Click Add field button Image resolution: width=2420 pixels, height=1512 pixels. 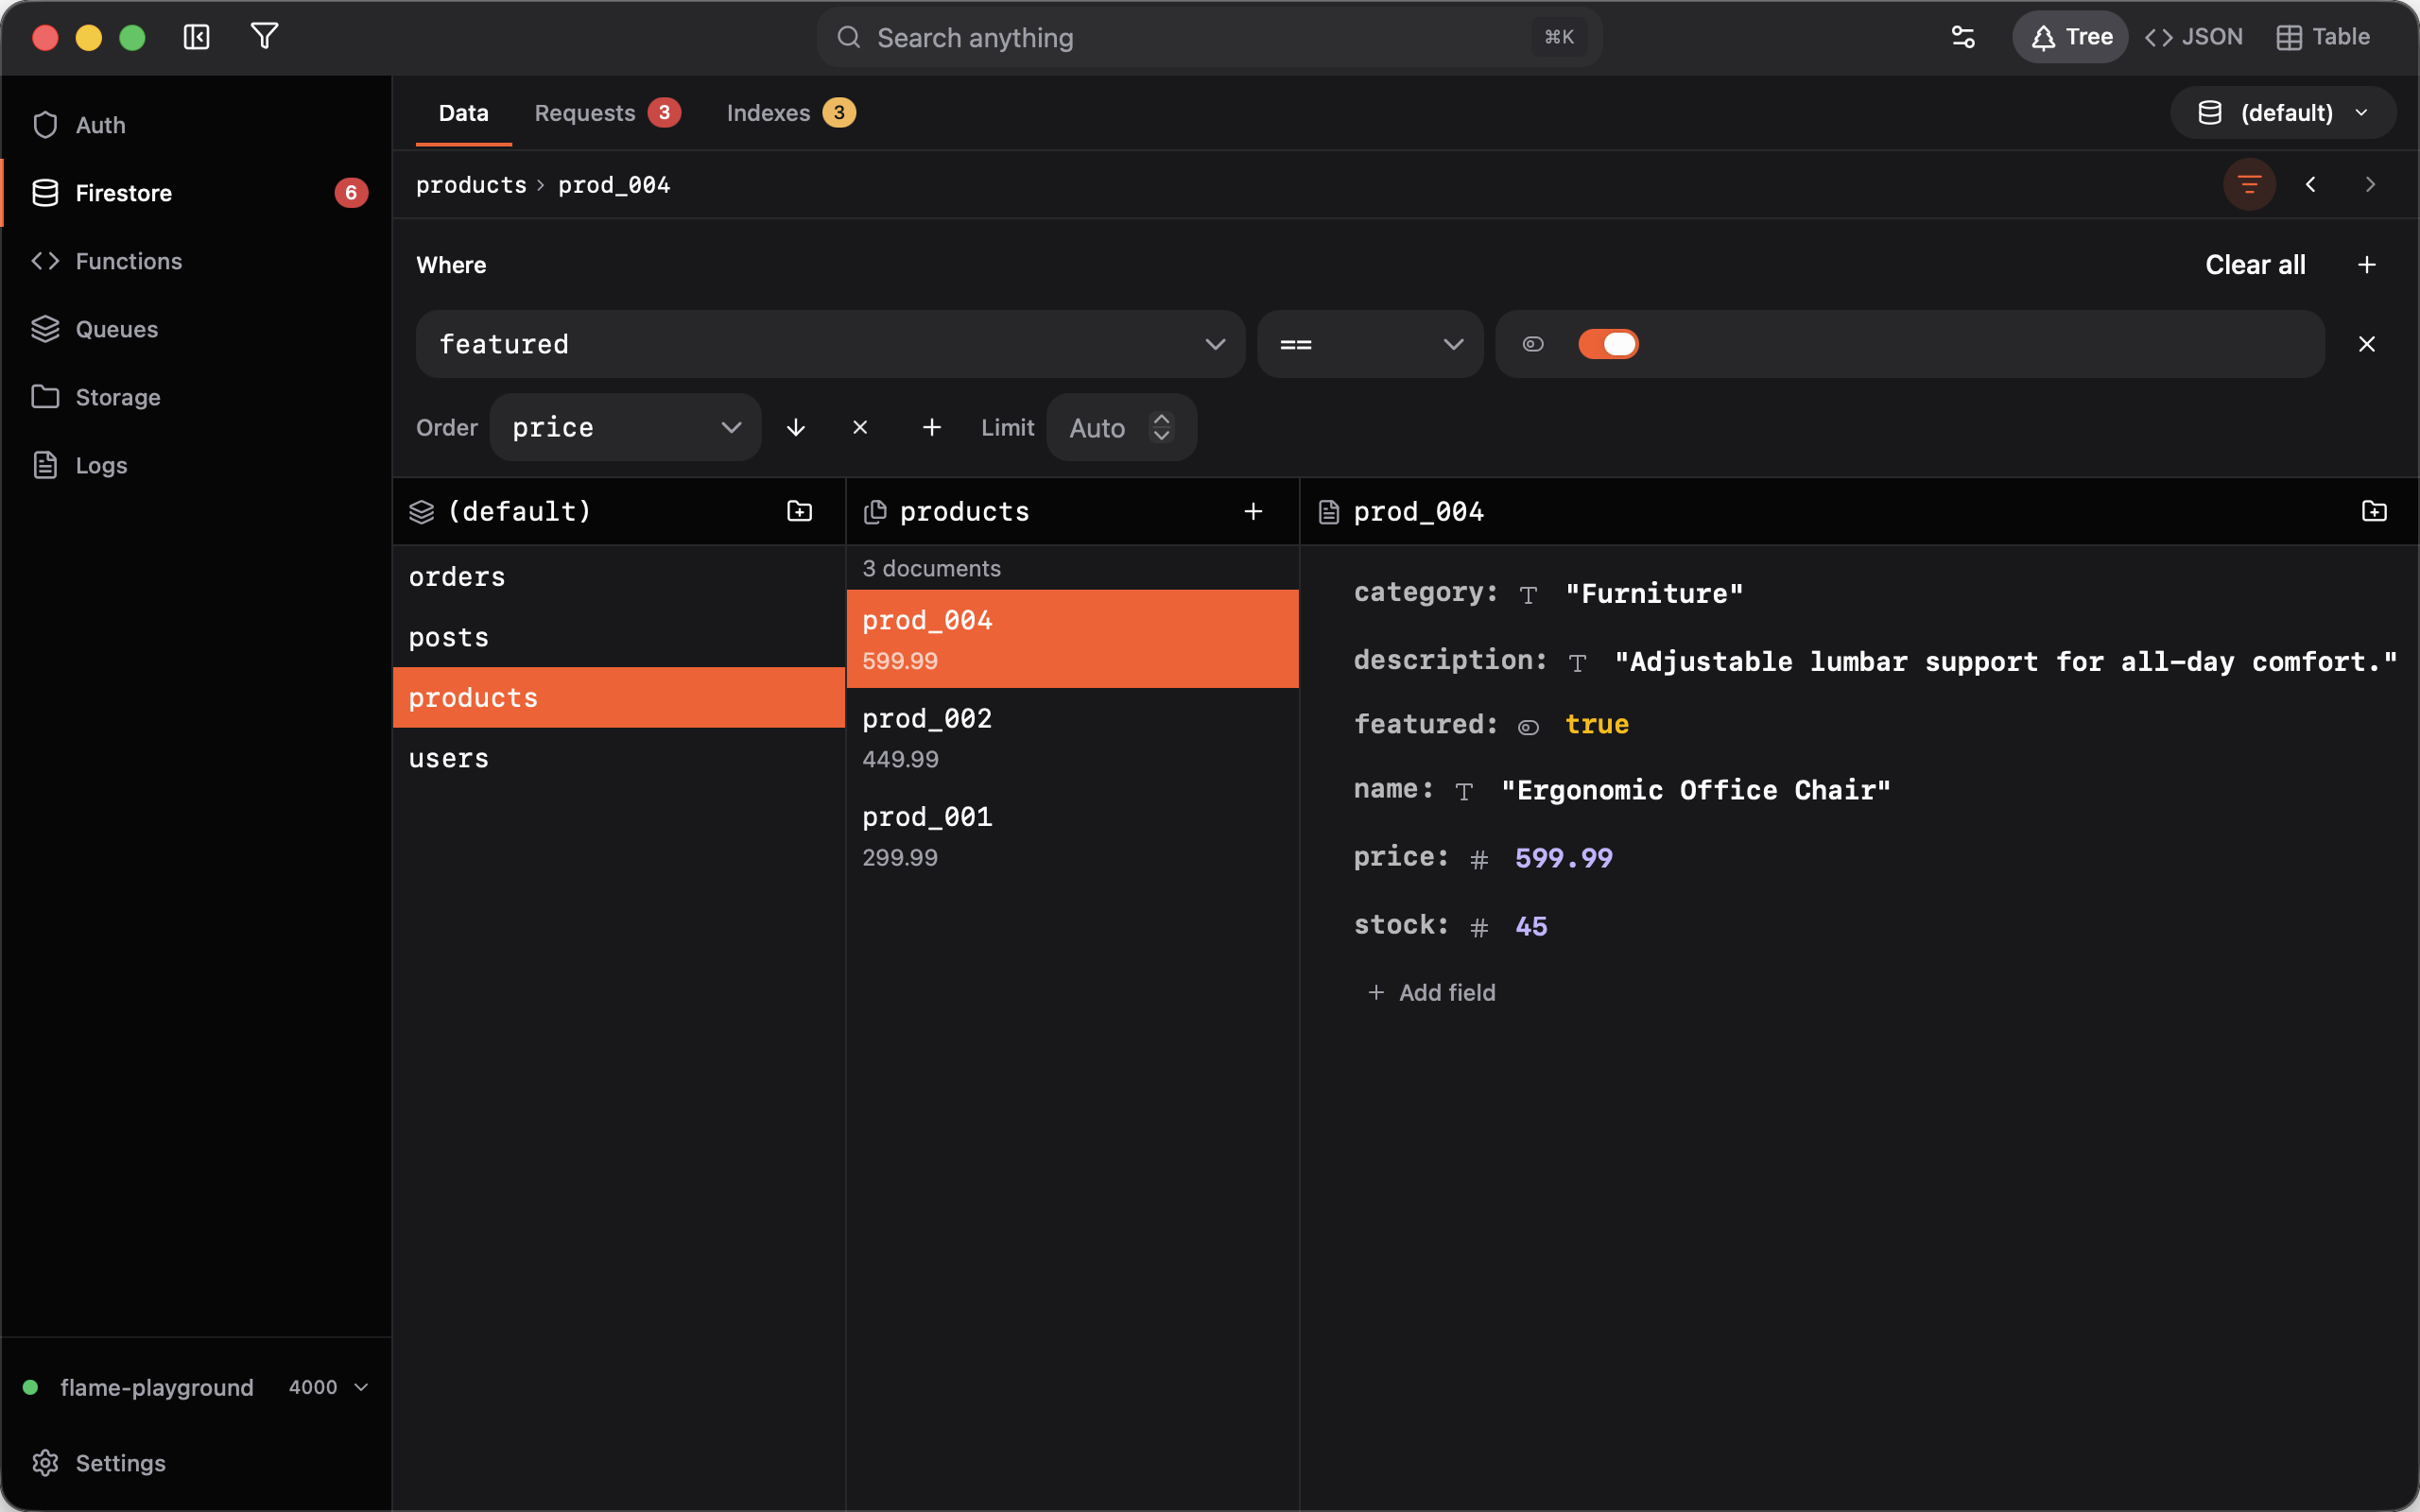1431,992
